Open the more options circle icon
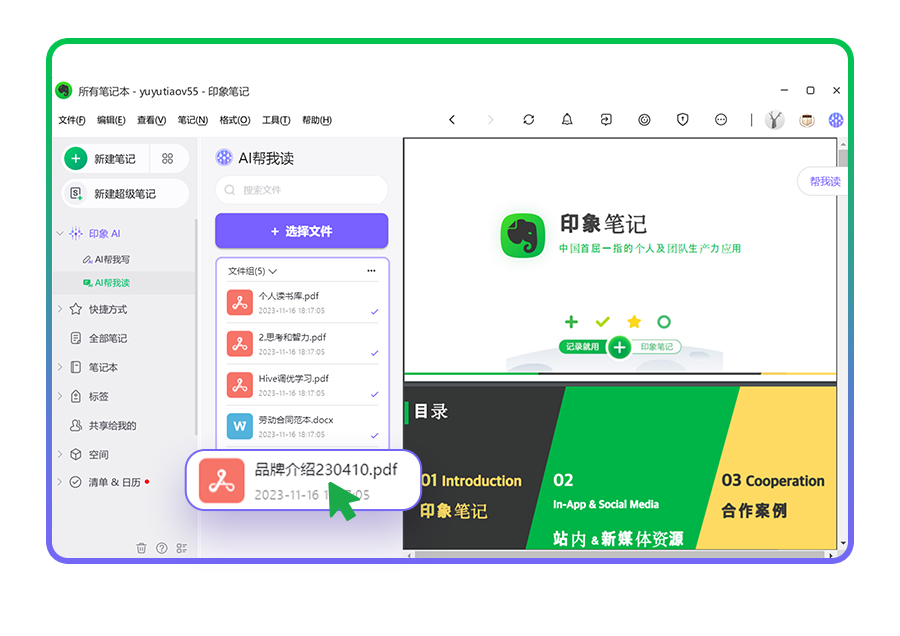900x636 pixels. coord(721,119)
